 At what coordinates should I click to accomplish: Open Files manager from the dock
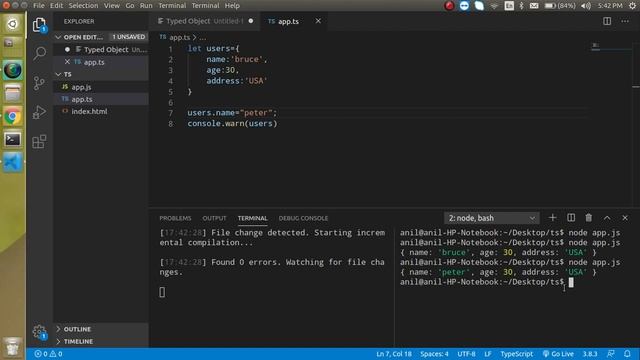pyautogui.click(x=13, y=93)
